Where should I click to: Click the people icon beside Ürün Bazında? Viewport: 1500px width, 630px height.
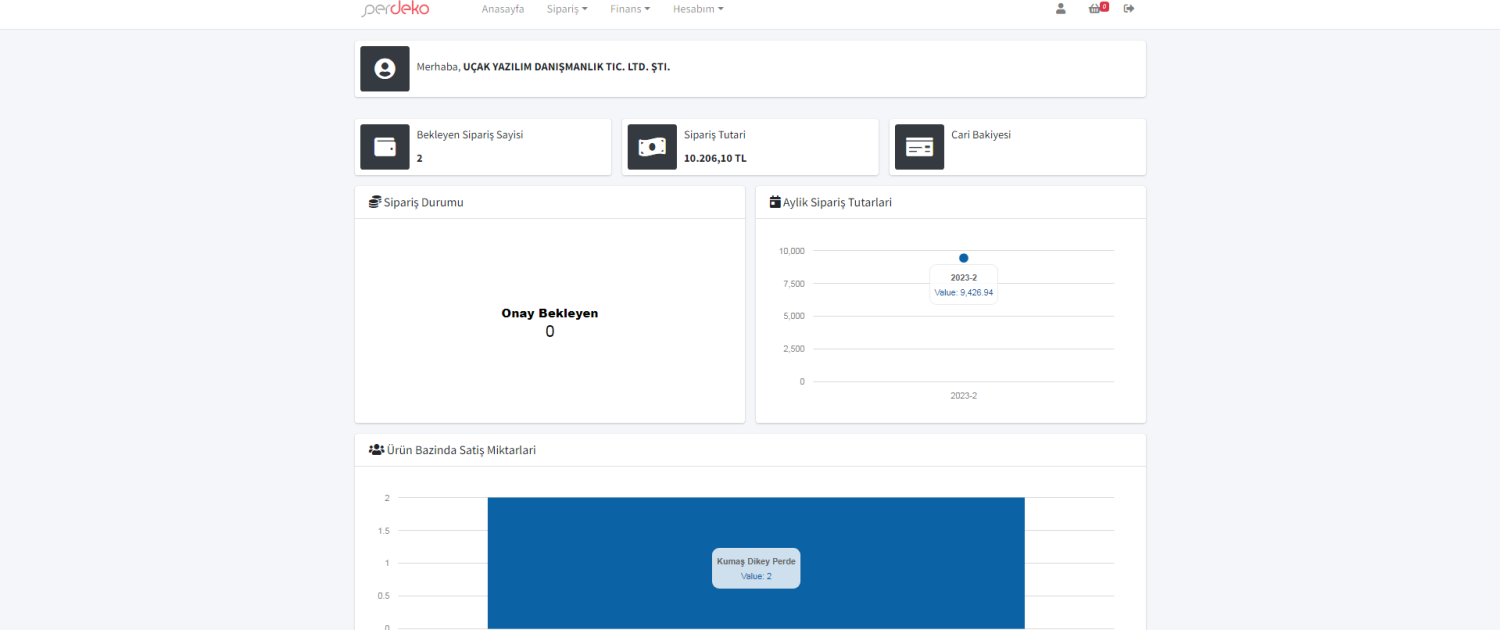[376, 450]
